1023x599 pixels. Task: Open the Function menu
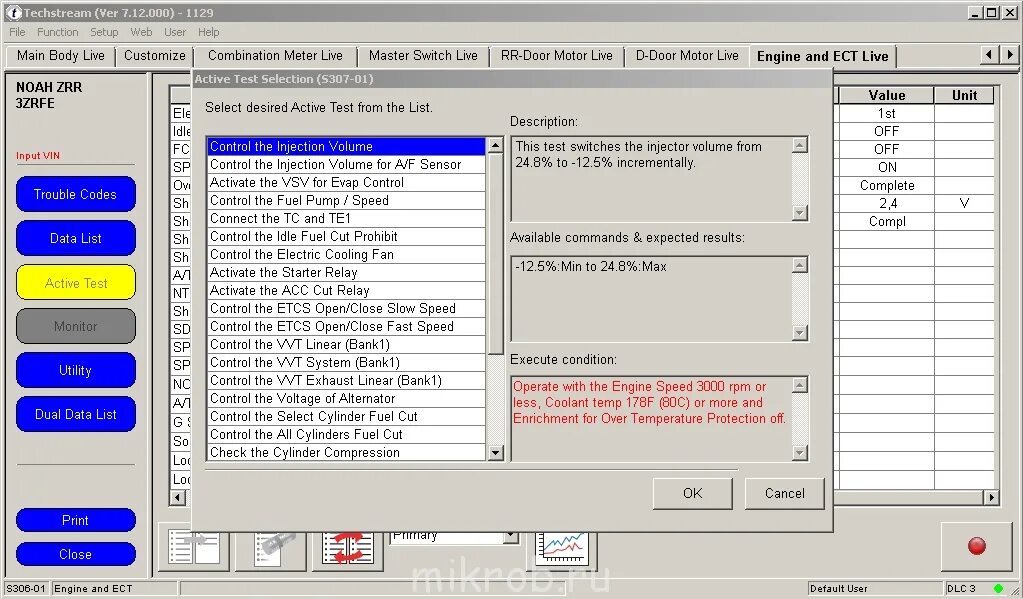pyautogui.click(x=57, y=32)
